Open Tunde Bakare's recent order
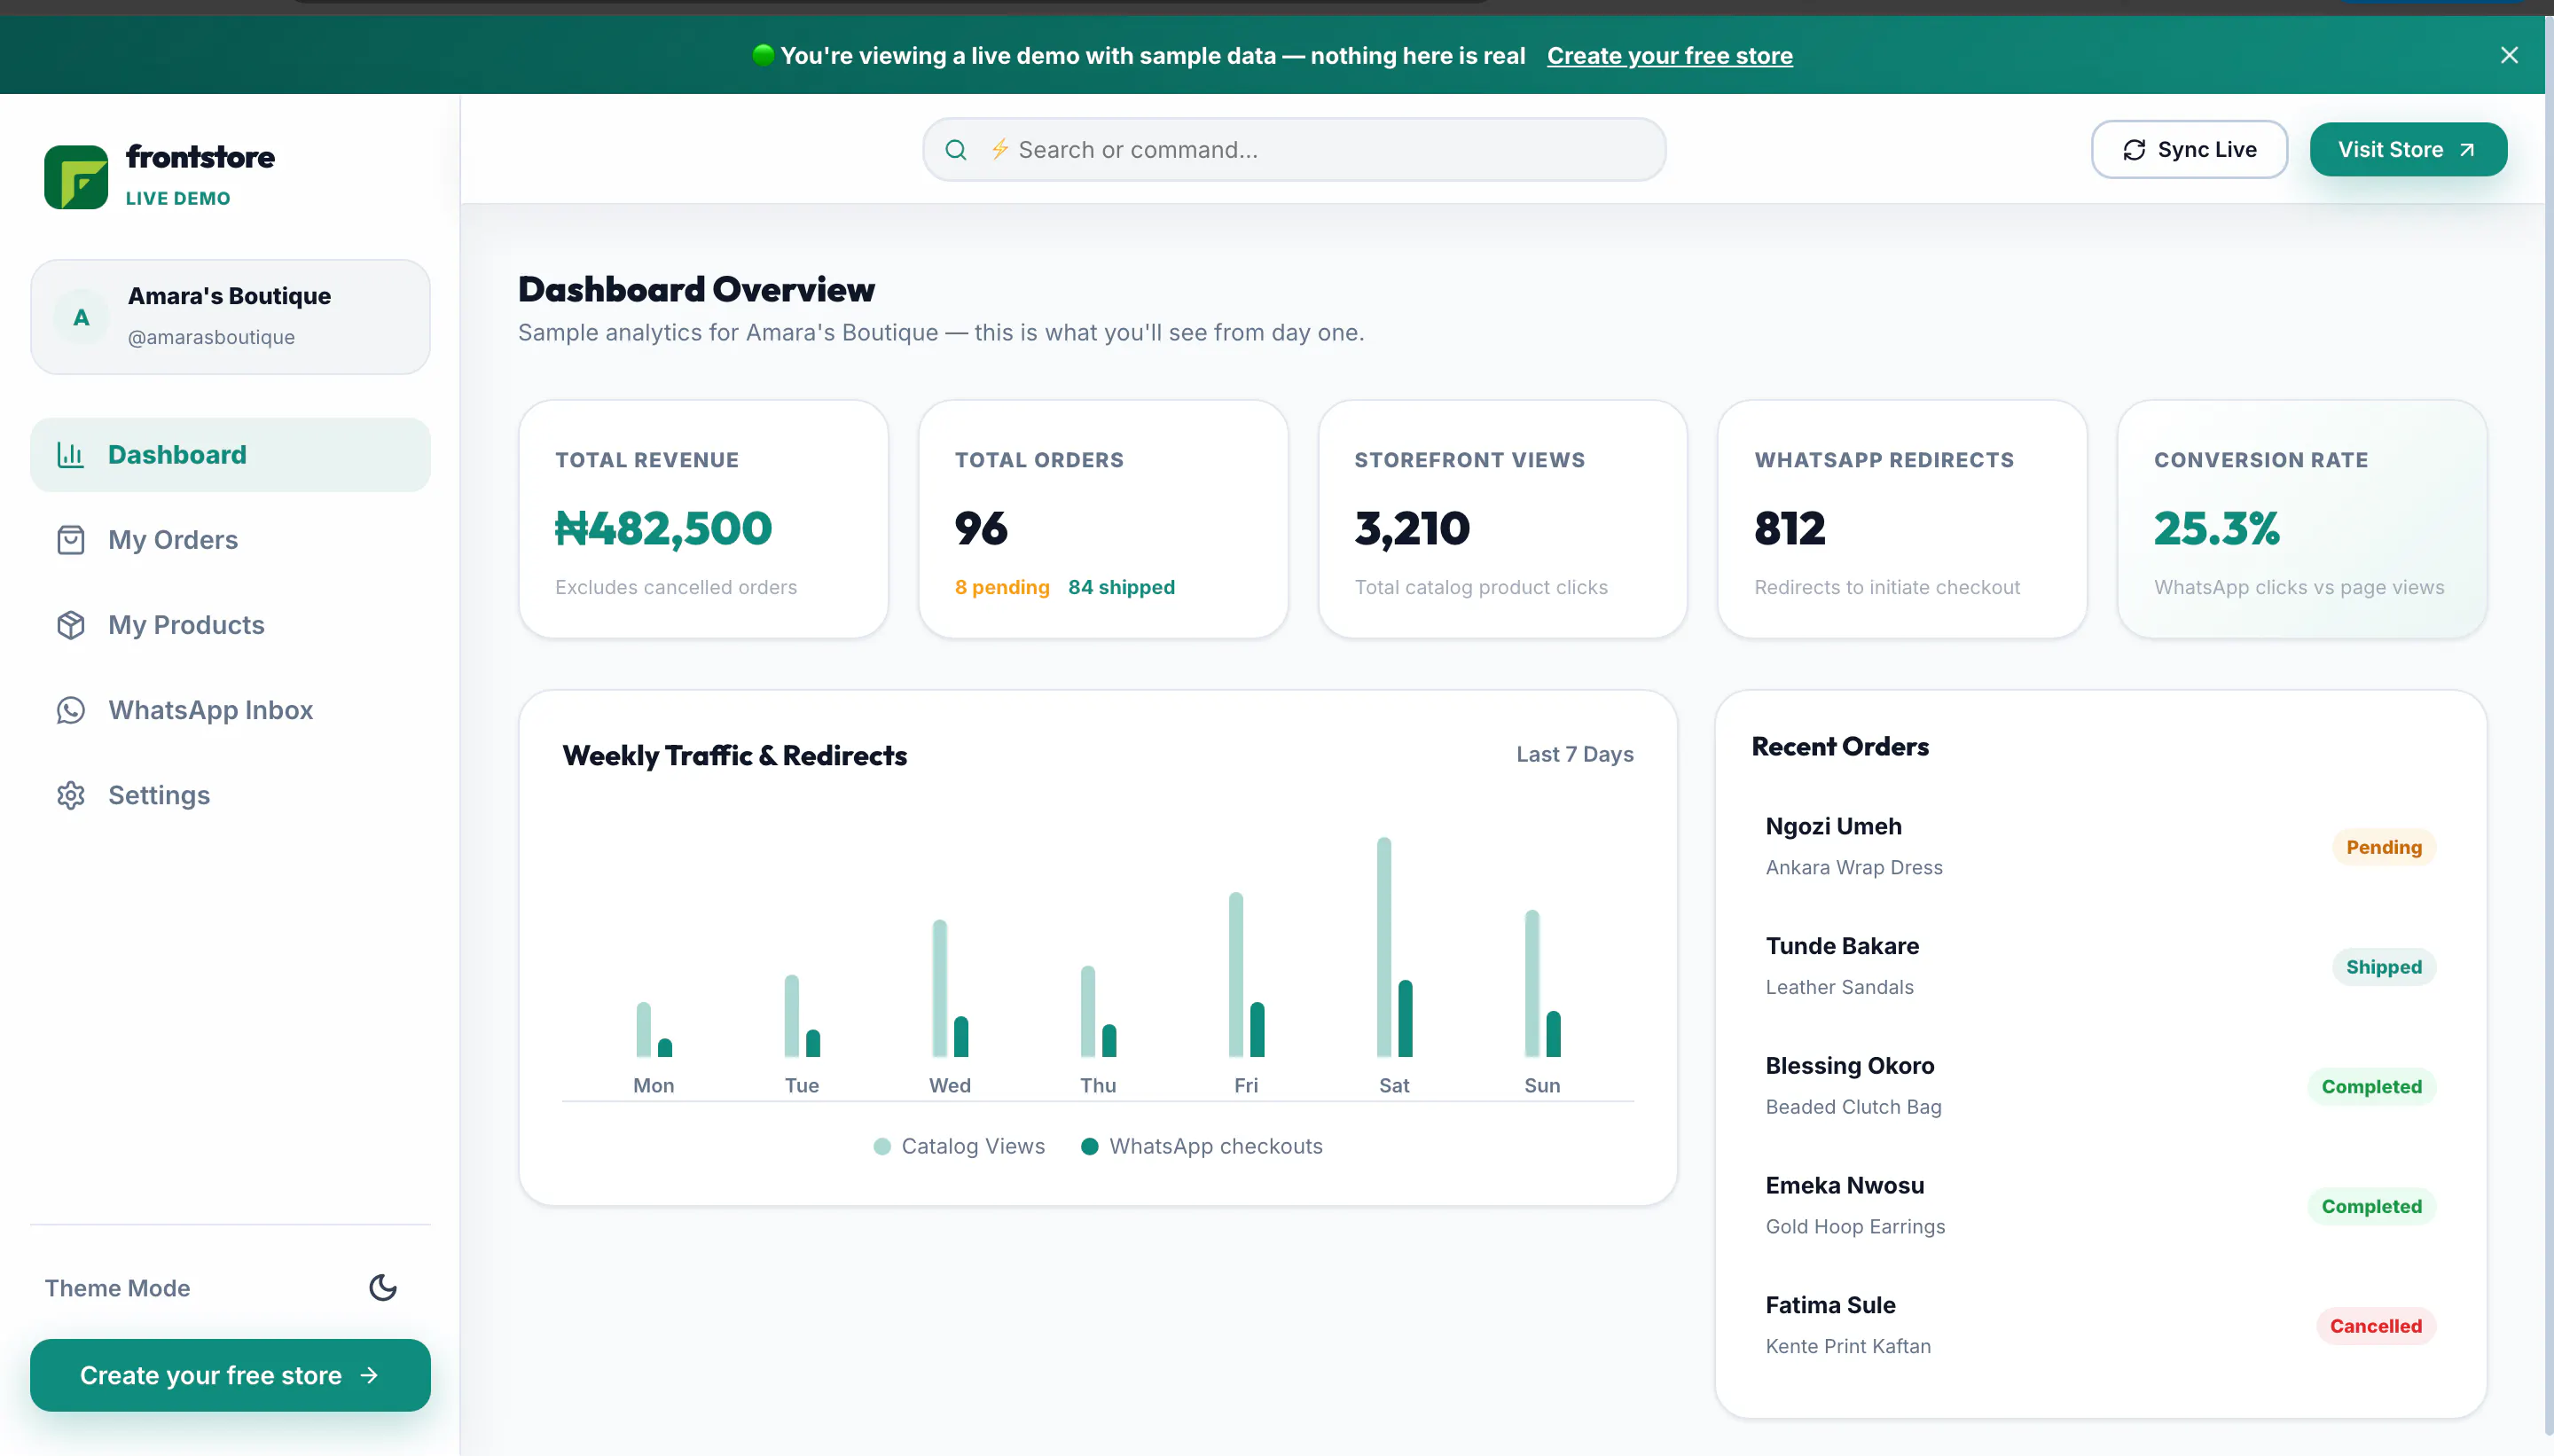 2100,966
